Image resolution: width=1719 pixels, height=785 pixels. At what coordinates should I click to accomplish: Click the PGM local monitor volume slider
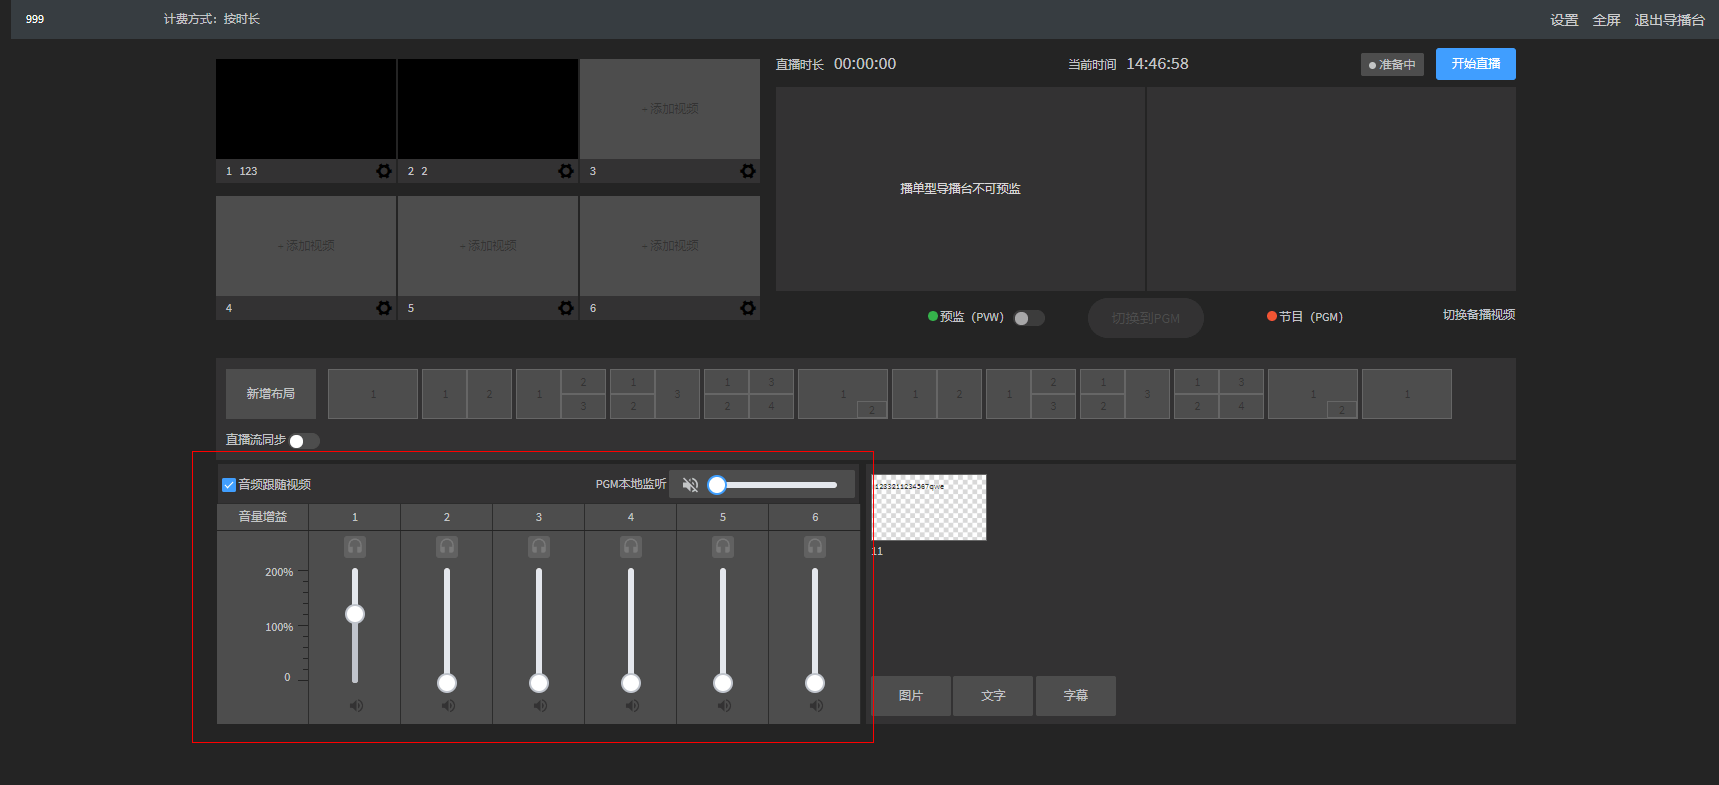777,485
